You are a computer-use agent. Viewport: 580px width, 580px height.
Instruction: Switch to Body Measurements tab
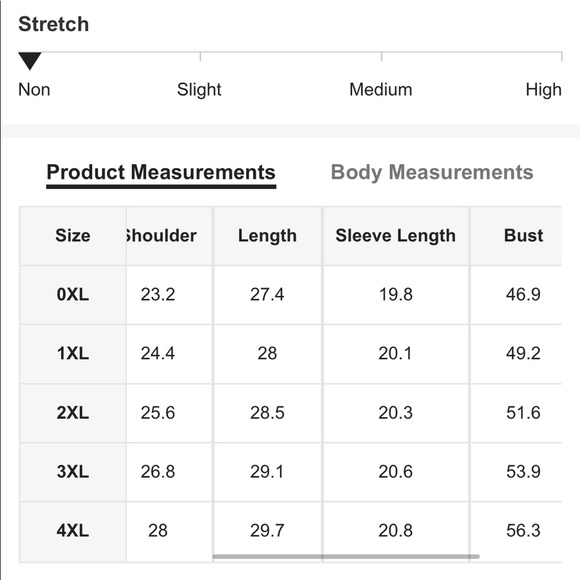tap(432, 172)
